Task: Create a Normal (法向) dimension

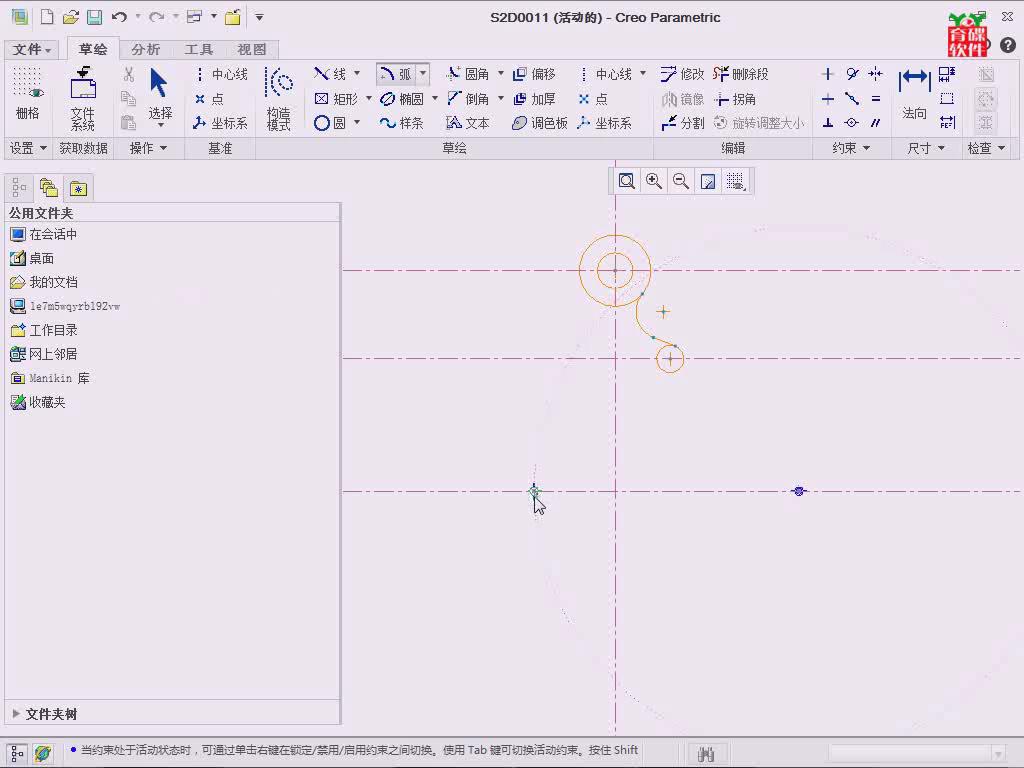Action: coord(914,95)
